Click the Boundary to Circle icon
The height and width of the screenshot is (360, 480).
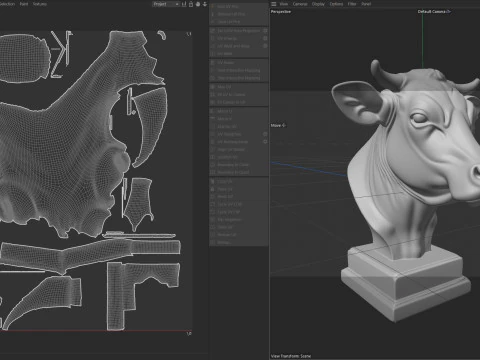point(213,165)
